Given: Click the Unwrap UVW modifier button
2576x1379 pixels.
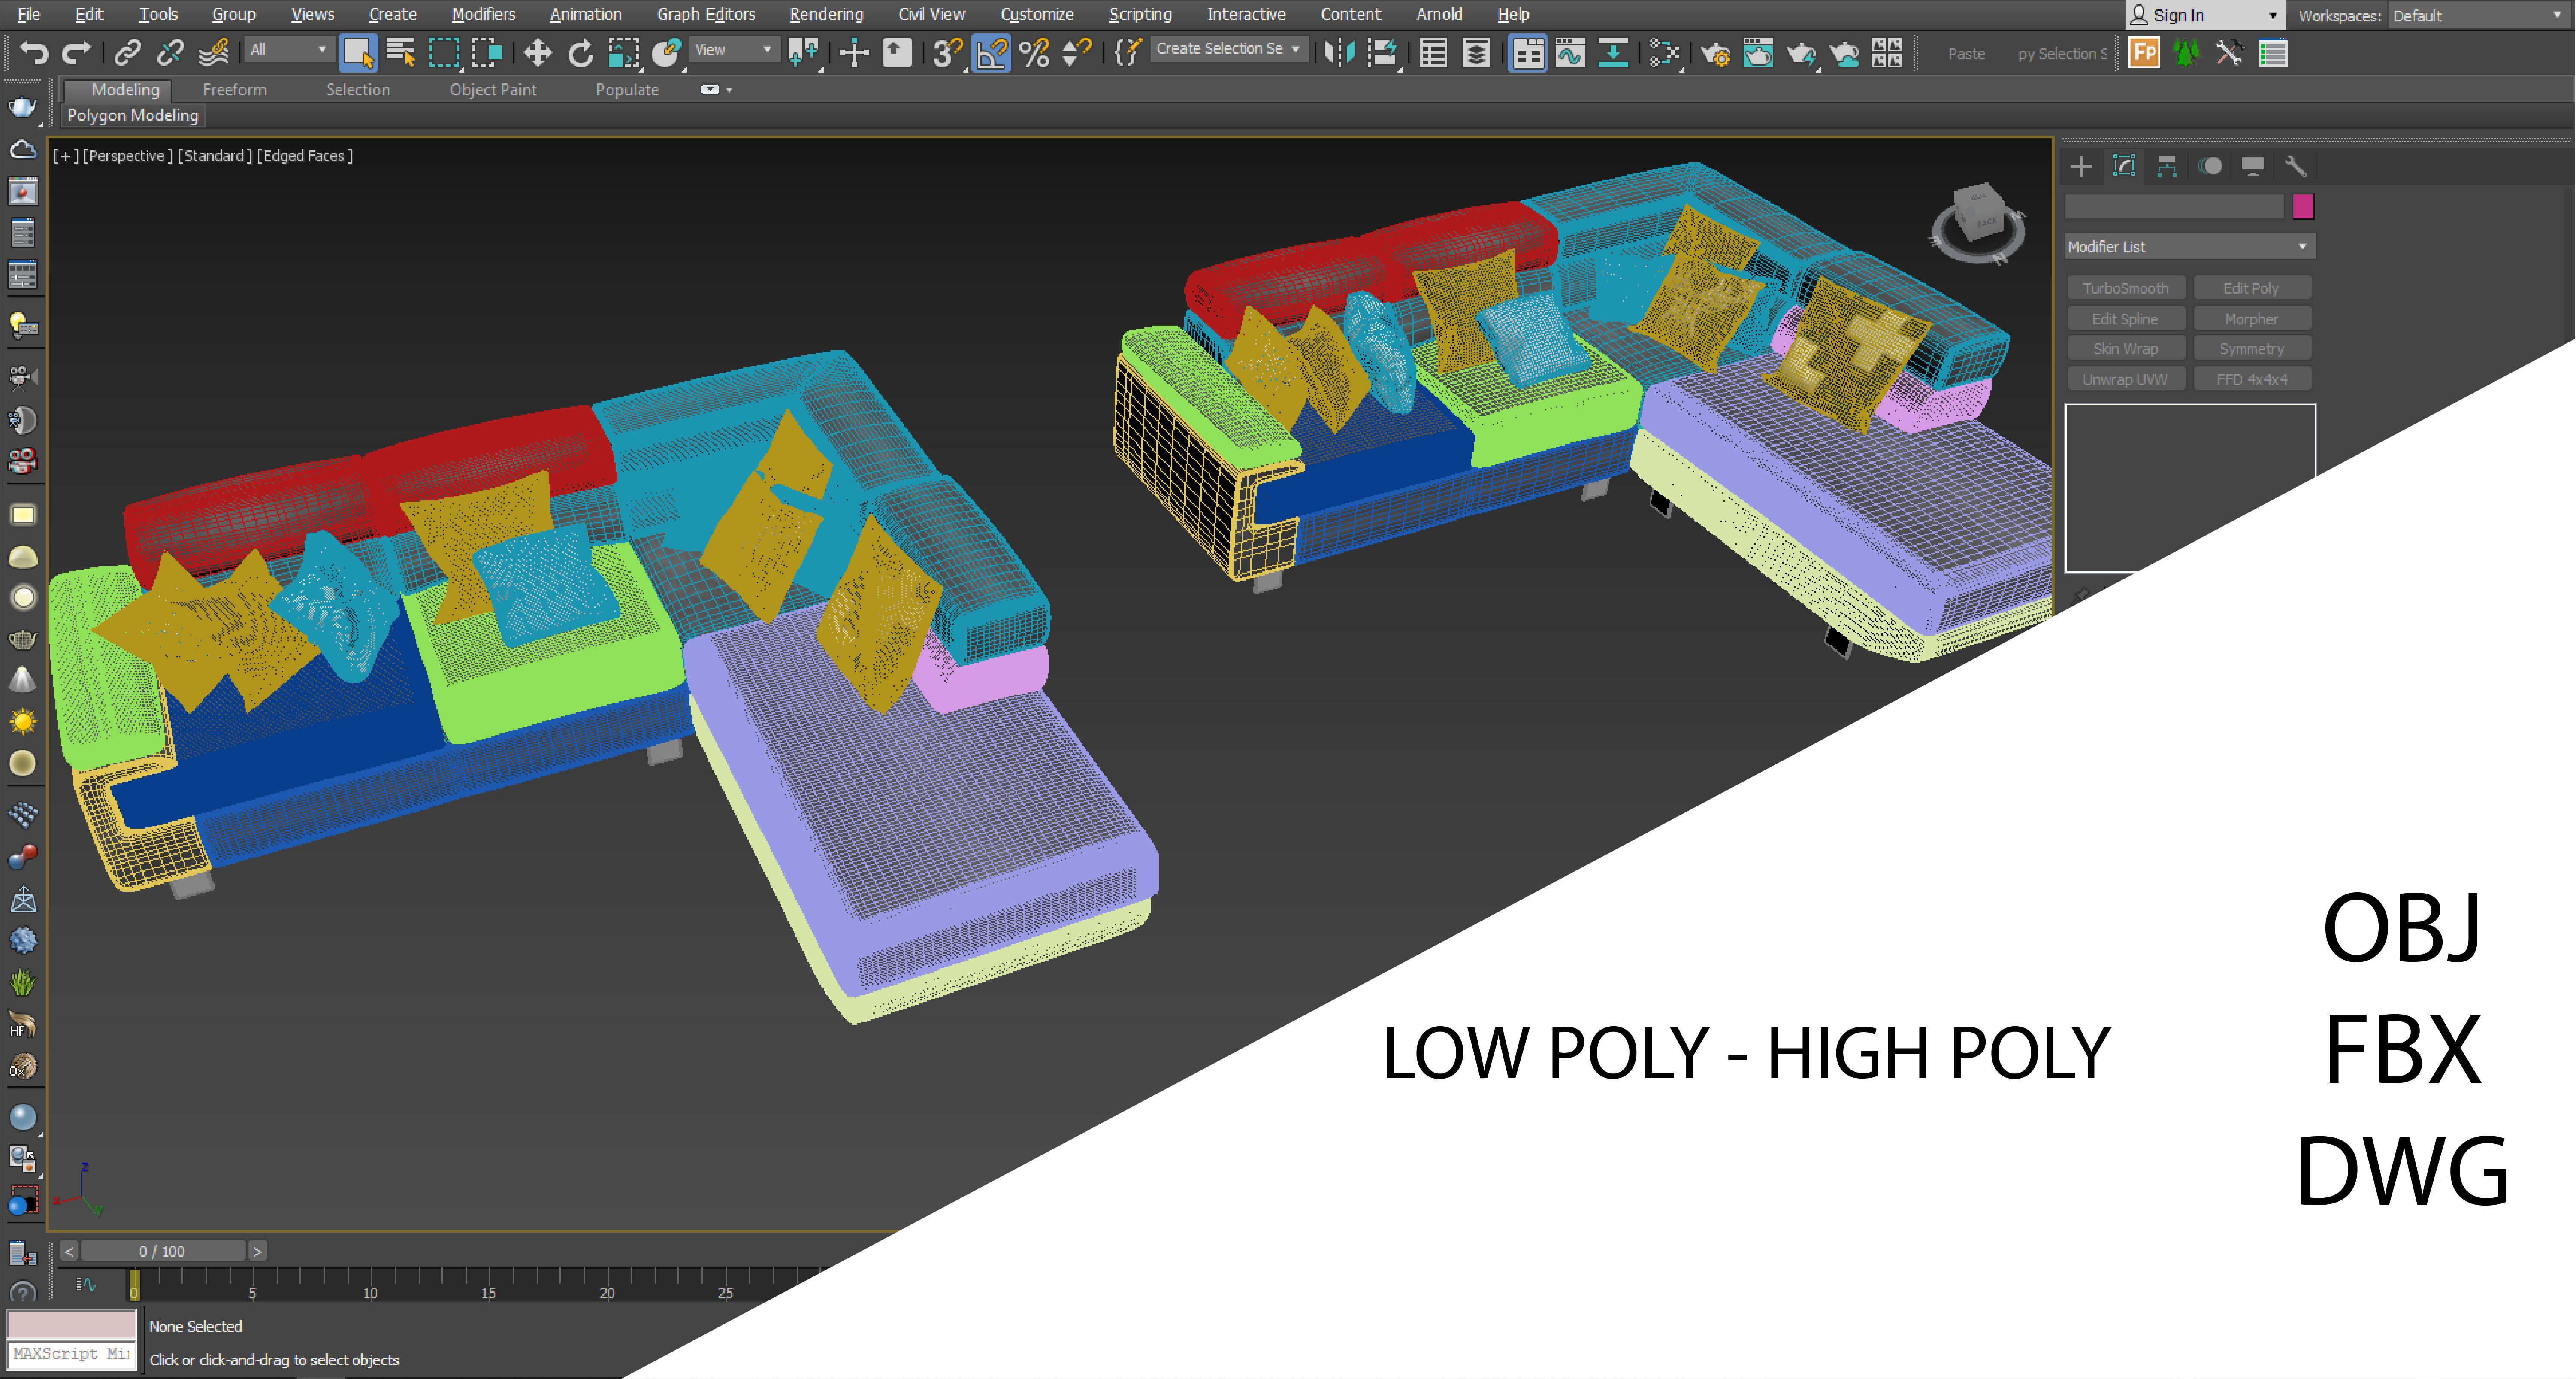Looking at the screenshot, I should click(x=2126, y=380).
